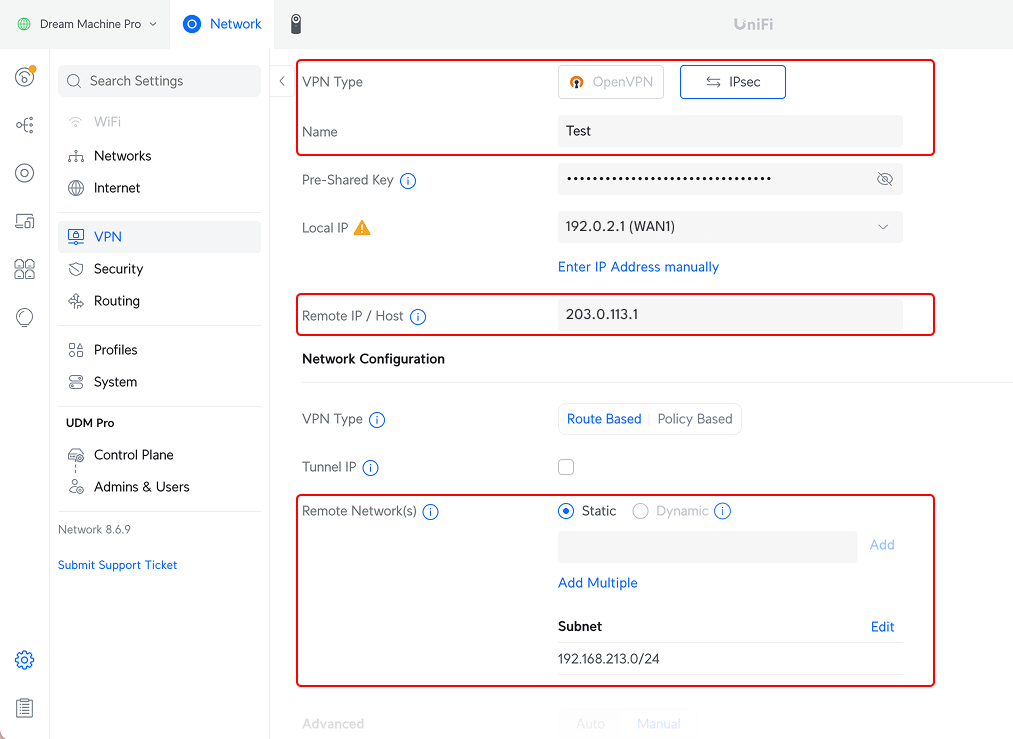
Task: Click Submit Support Ticket link
Action: click(118, 565)
